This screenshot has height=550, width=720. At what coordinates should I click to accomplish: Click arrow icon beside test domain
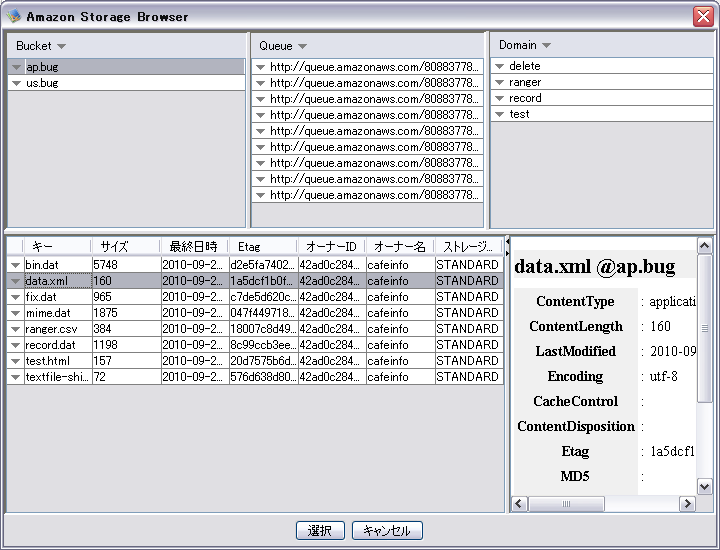coord(499,115)
